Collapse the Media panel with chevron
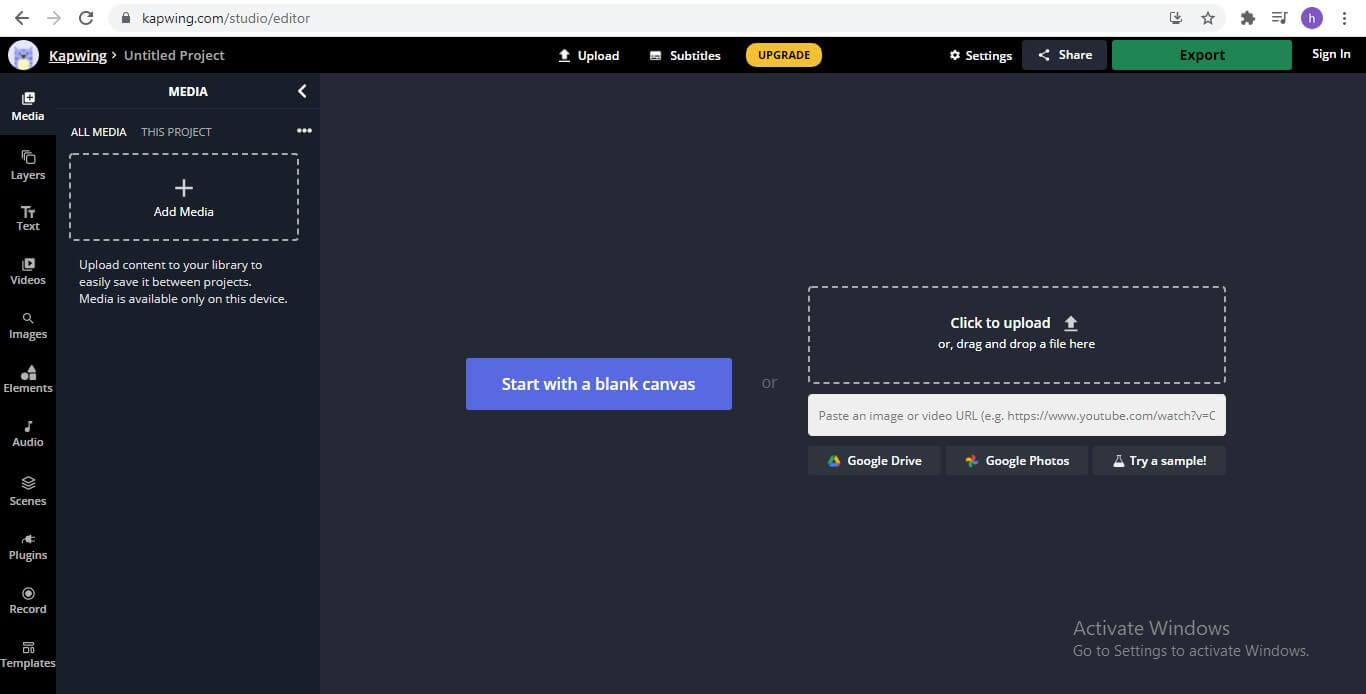The width and height of the screenshot is (1366, 694). click(x=302, y=91)
